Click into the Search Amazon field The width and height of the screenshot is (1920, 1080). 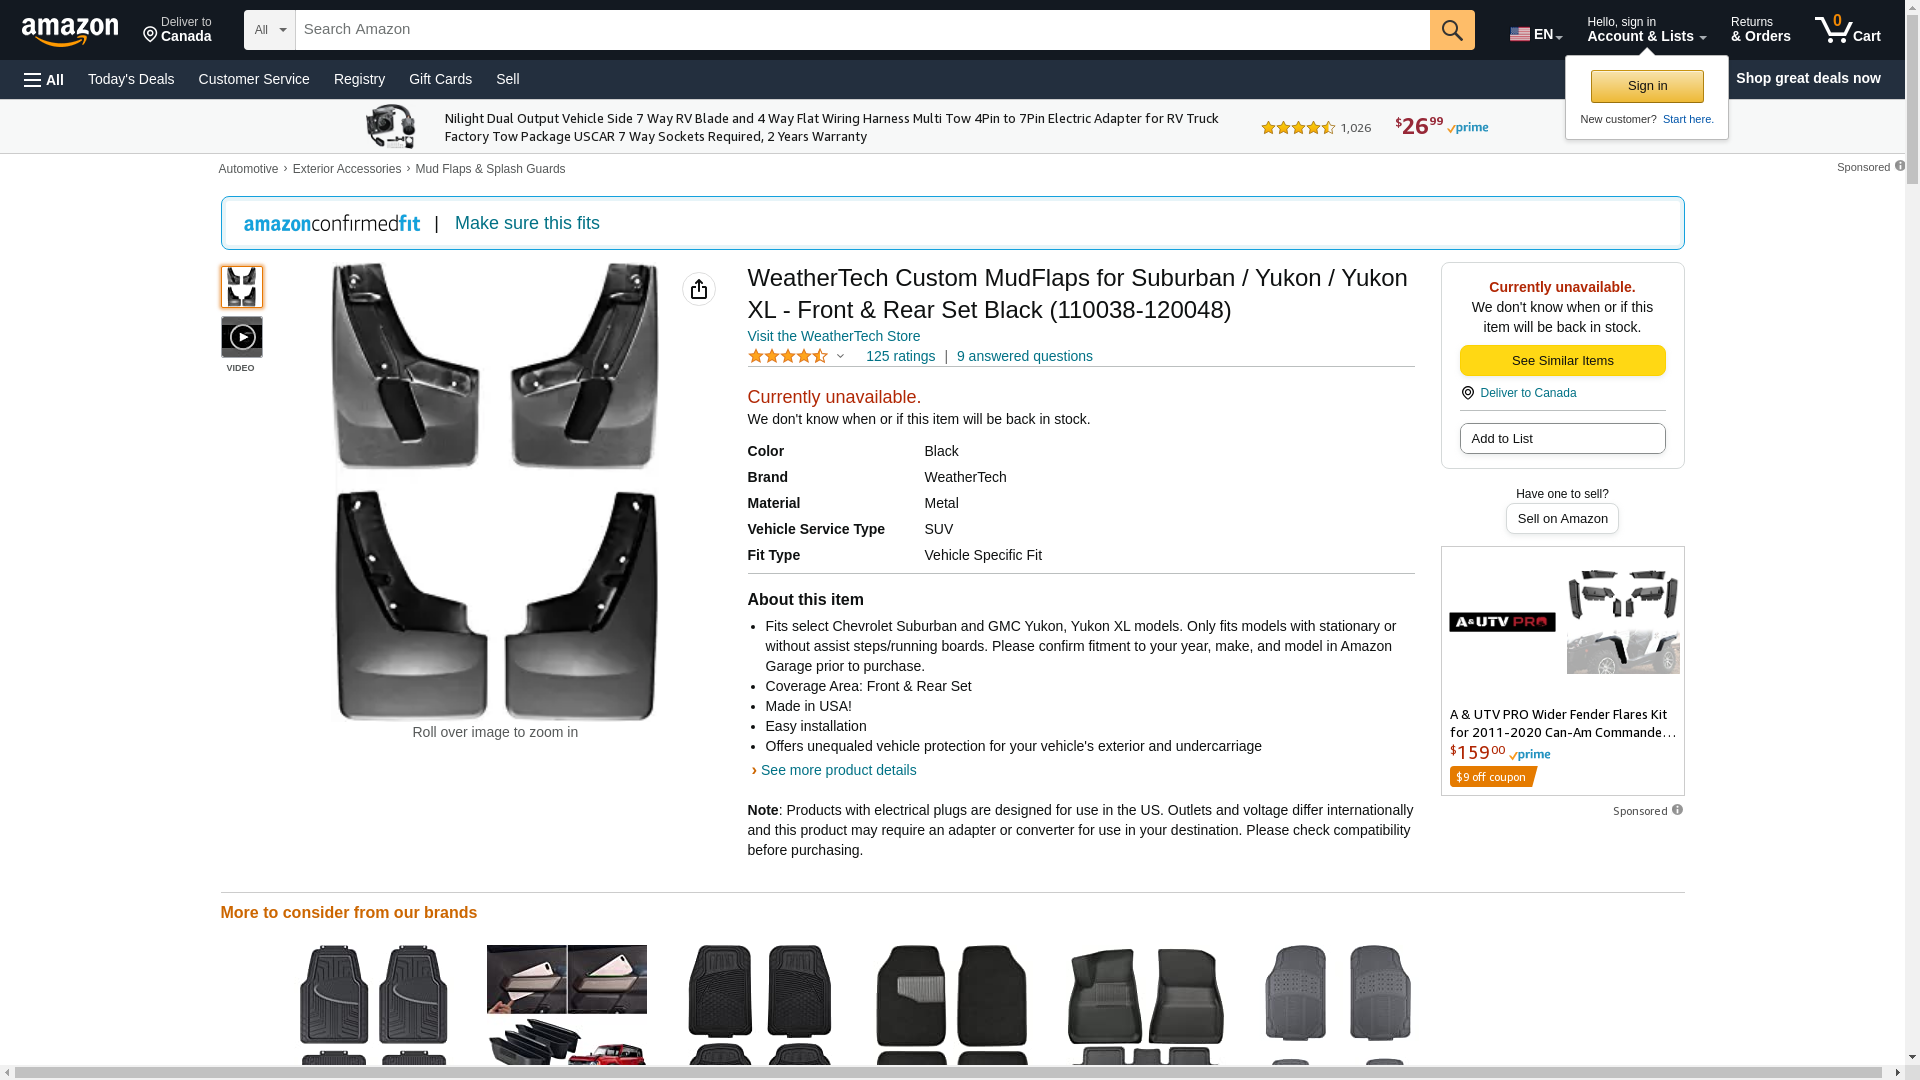pos(860,30)
